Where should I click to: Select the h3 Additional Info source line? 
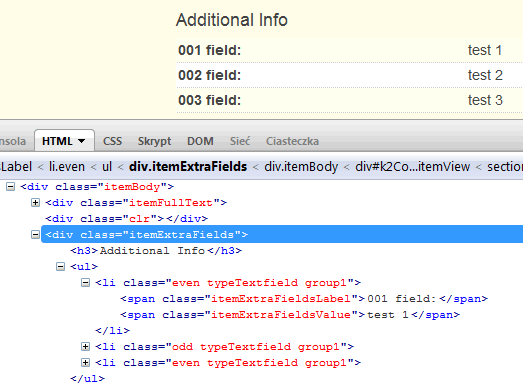(x=156, y=251)
